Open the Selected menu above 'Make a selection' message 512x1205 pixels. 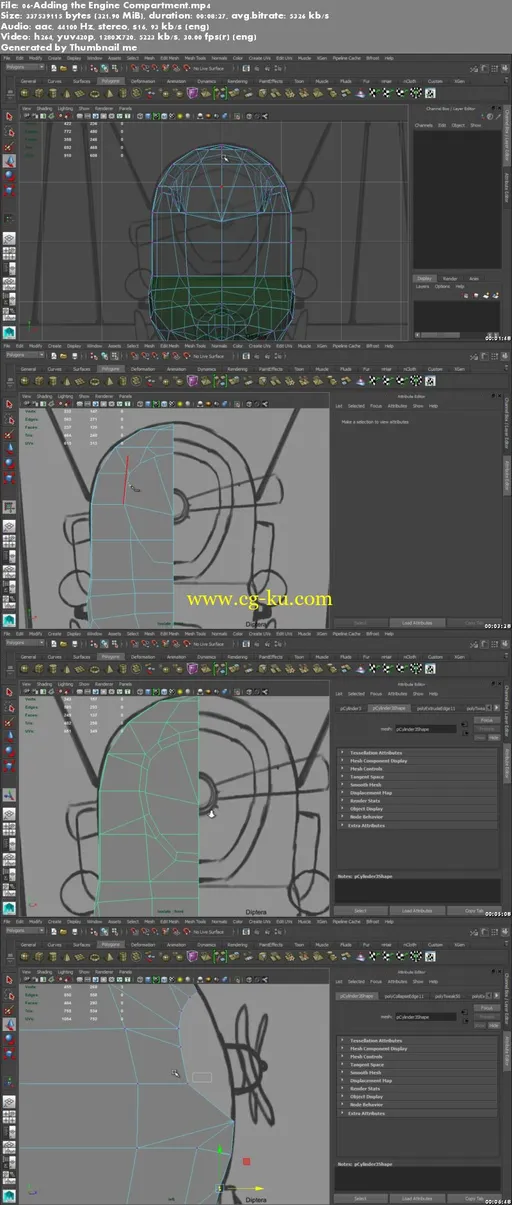356,406
